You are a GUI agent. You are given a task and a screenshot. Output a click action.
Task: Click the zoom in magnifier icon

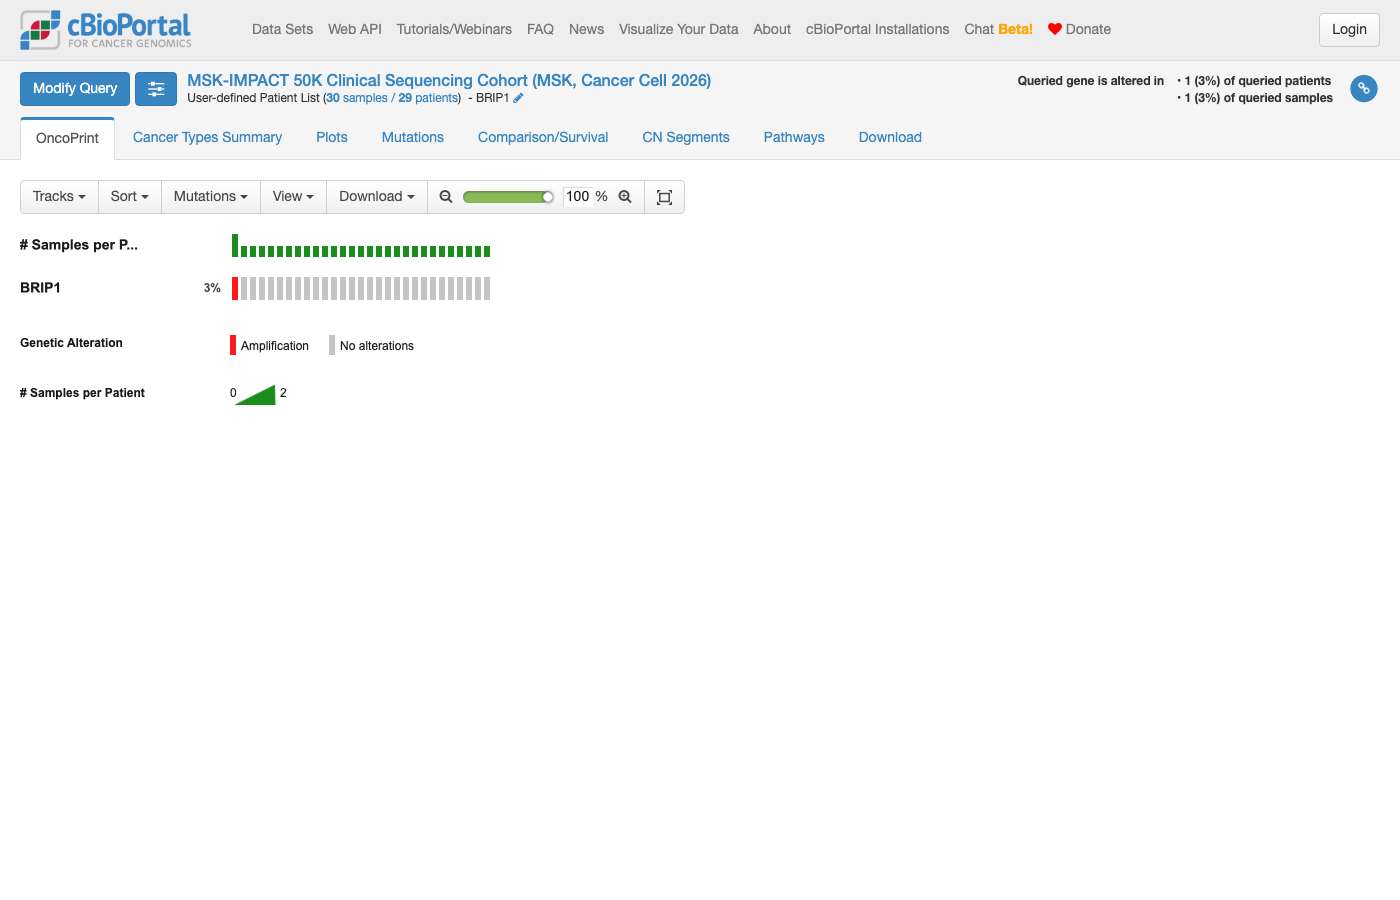[x=625, y=197]
